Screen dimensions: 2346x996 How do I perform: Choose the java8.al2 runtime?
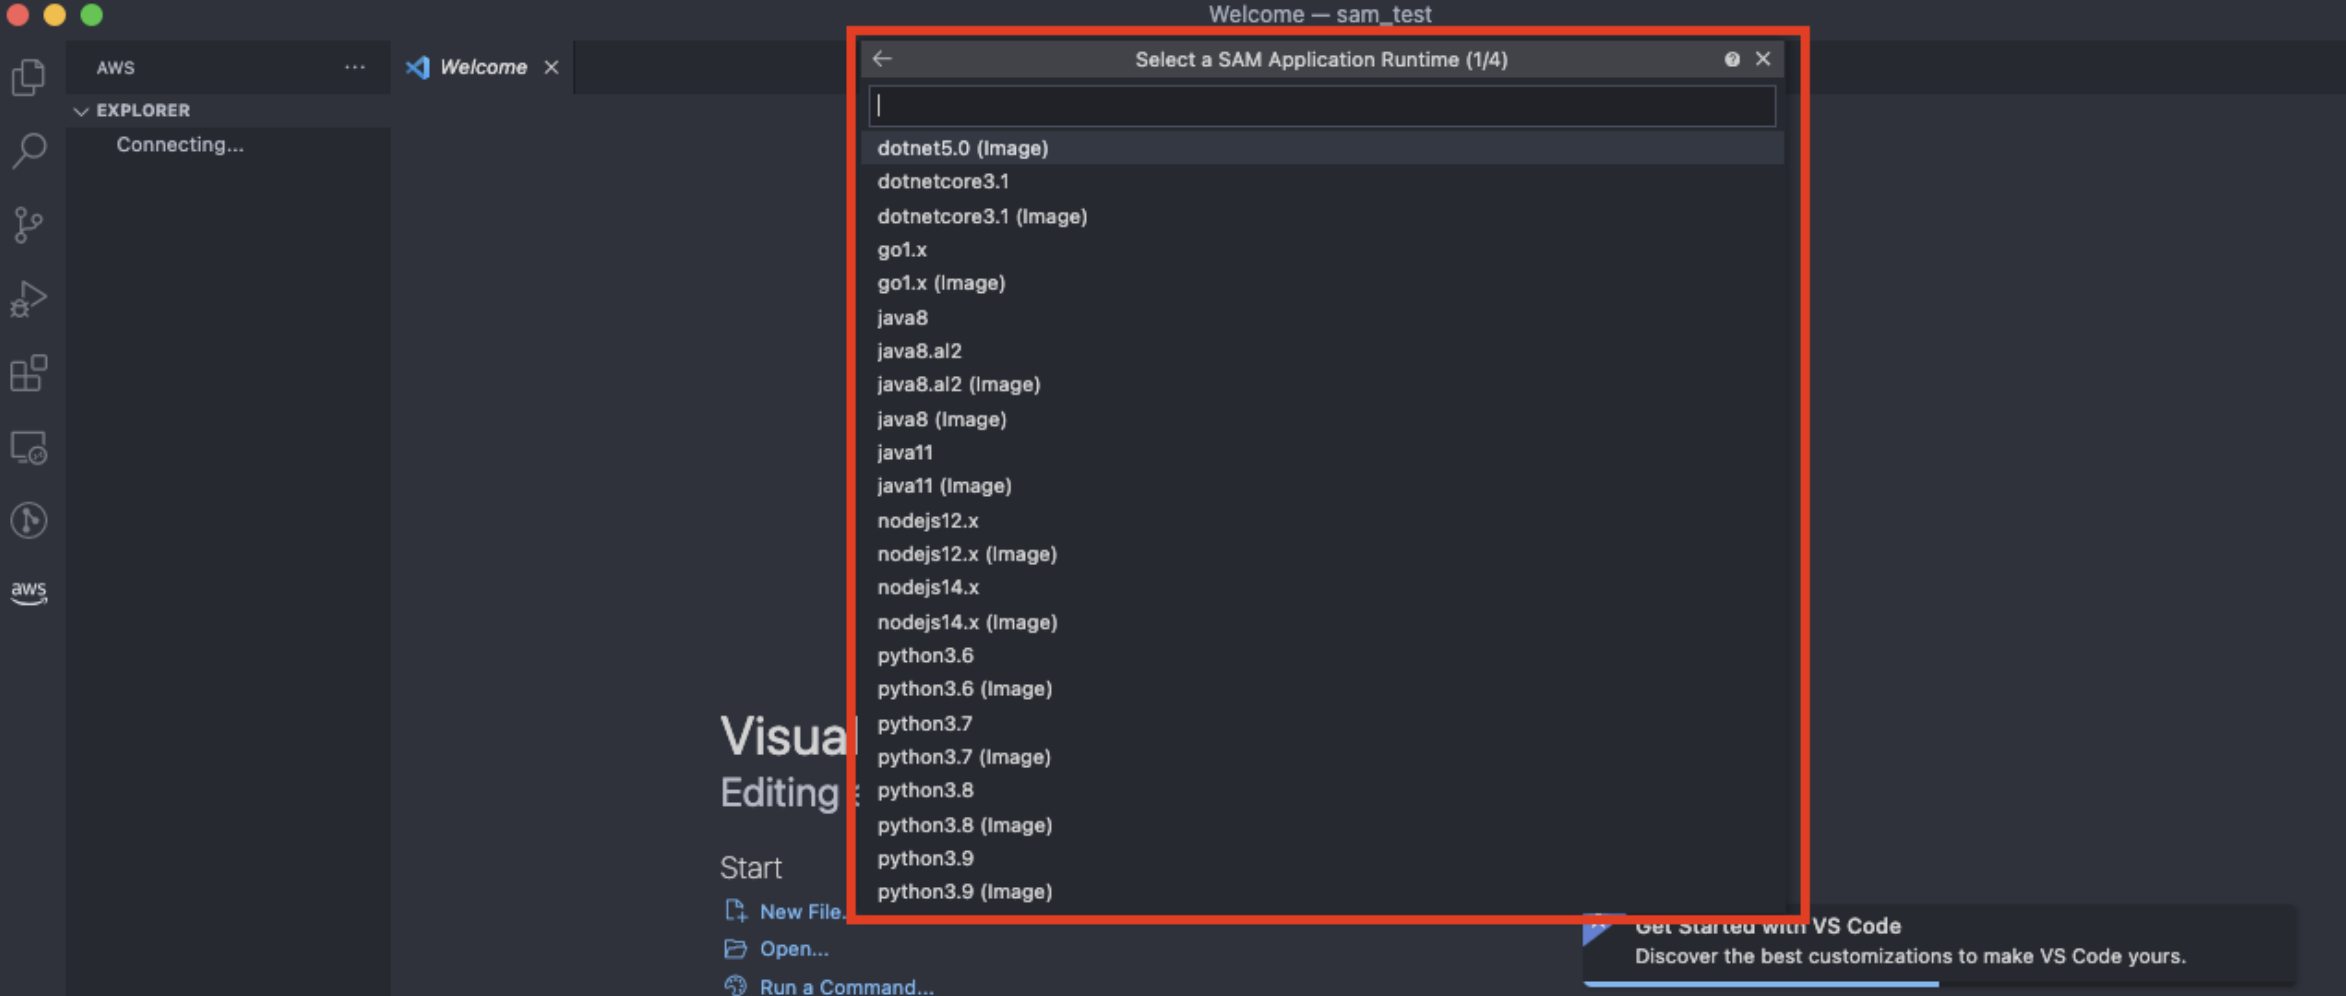(x=1322, y=351)
